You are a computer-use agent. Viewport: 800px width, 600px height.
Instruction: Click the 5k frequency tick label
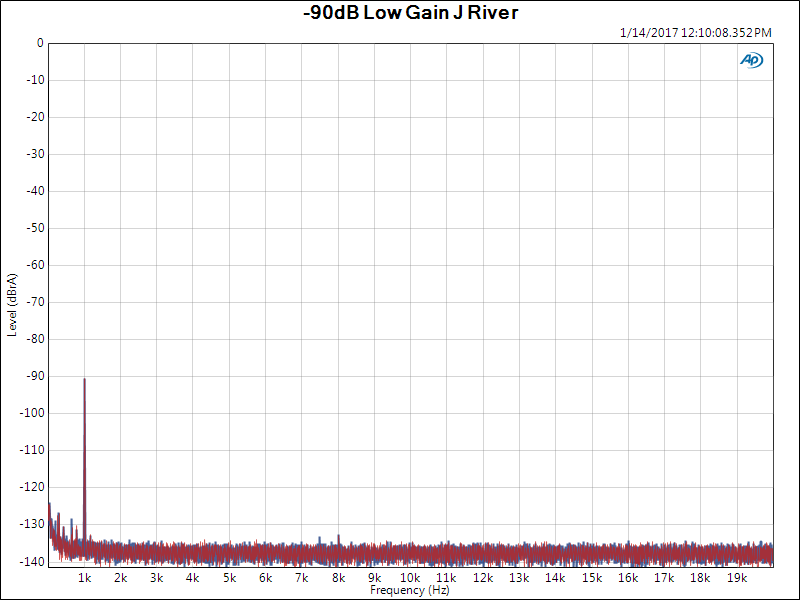tap(230, 578)
